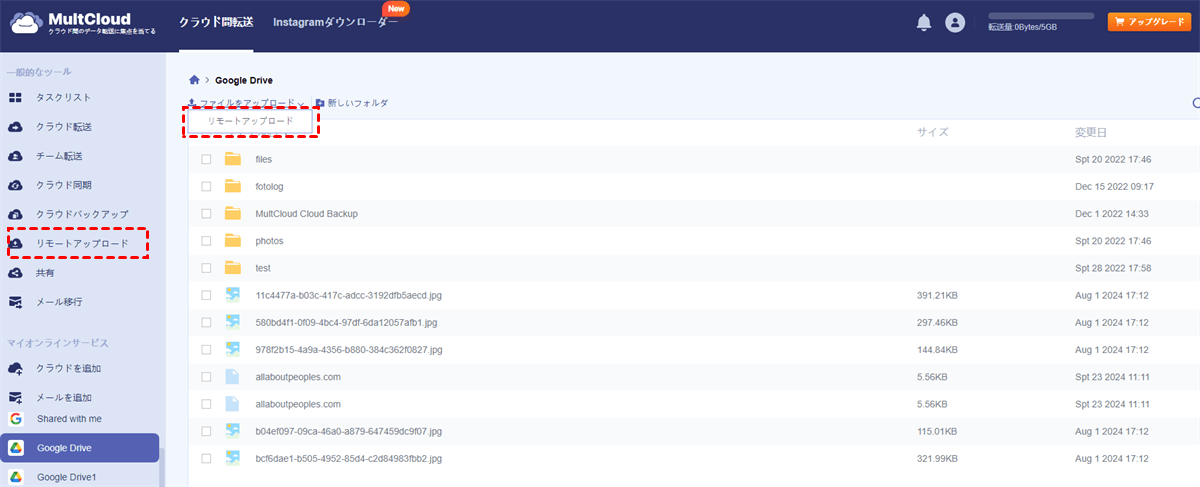Click the メール移行 sidebar icon
This screenshot has height=487, width=1200.
tap(15, 301)
